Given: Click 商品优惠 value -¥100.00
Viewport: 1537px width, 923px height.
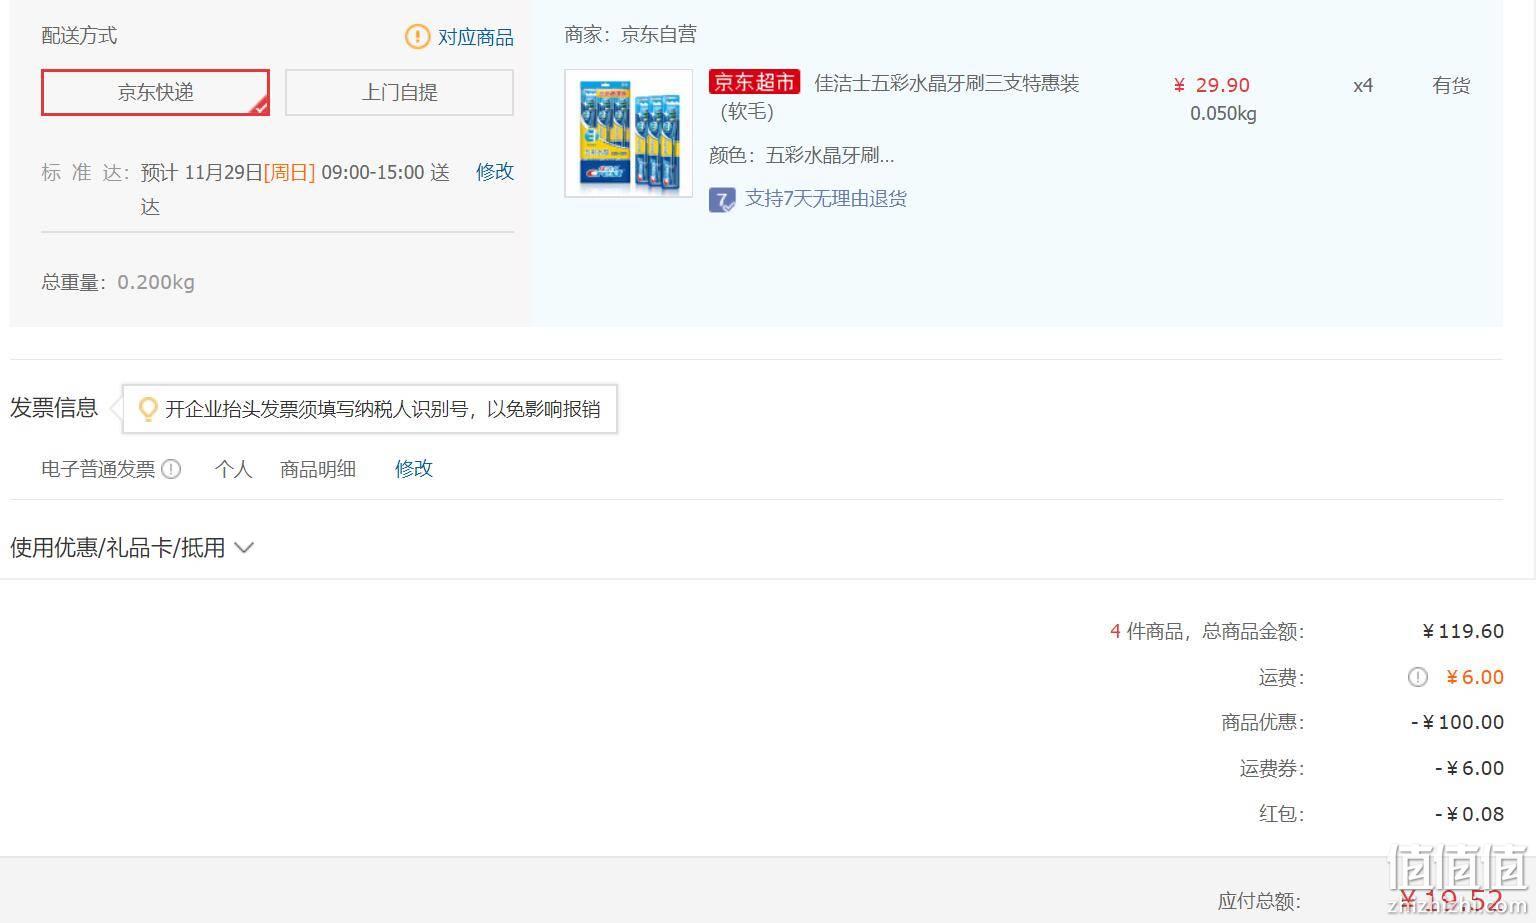Looking at the screenshot, I should click(x=1457, y=722).
